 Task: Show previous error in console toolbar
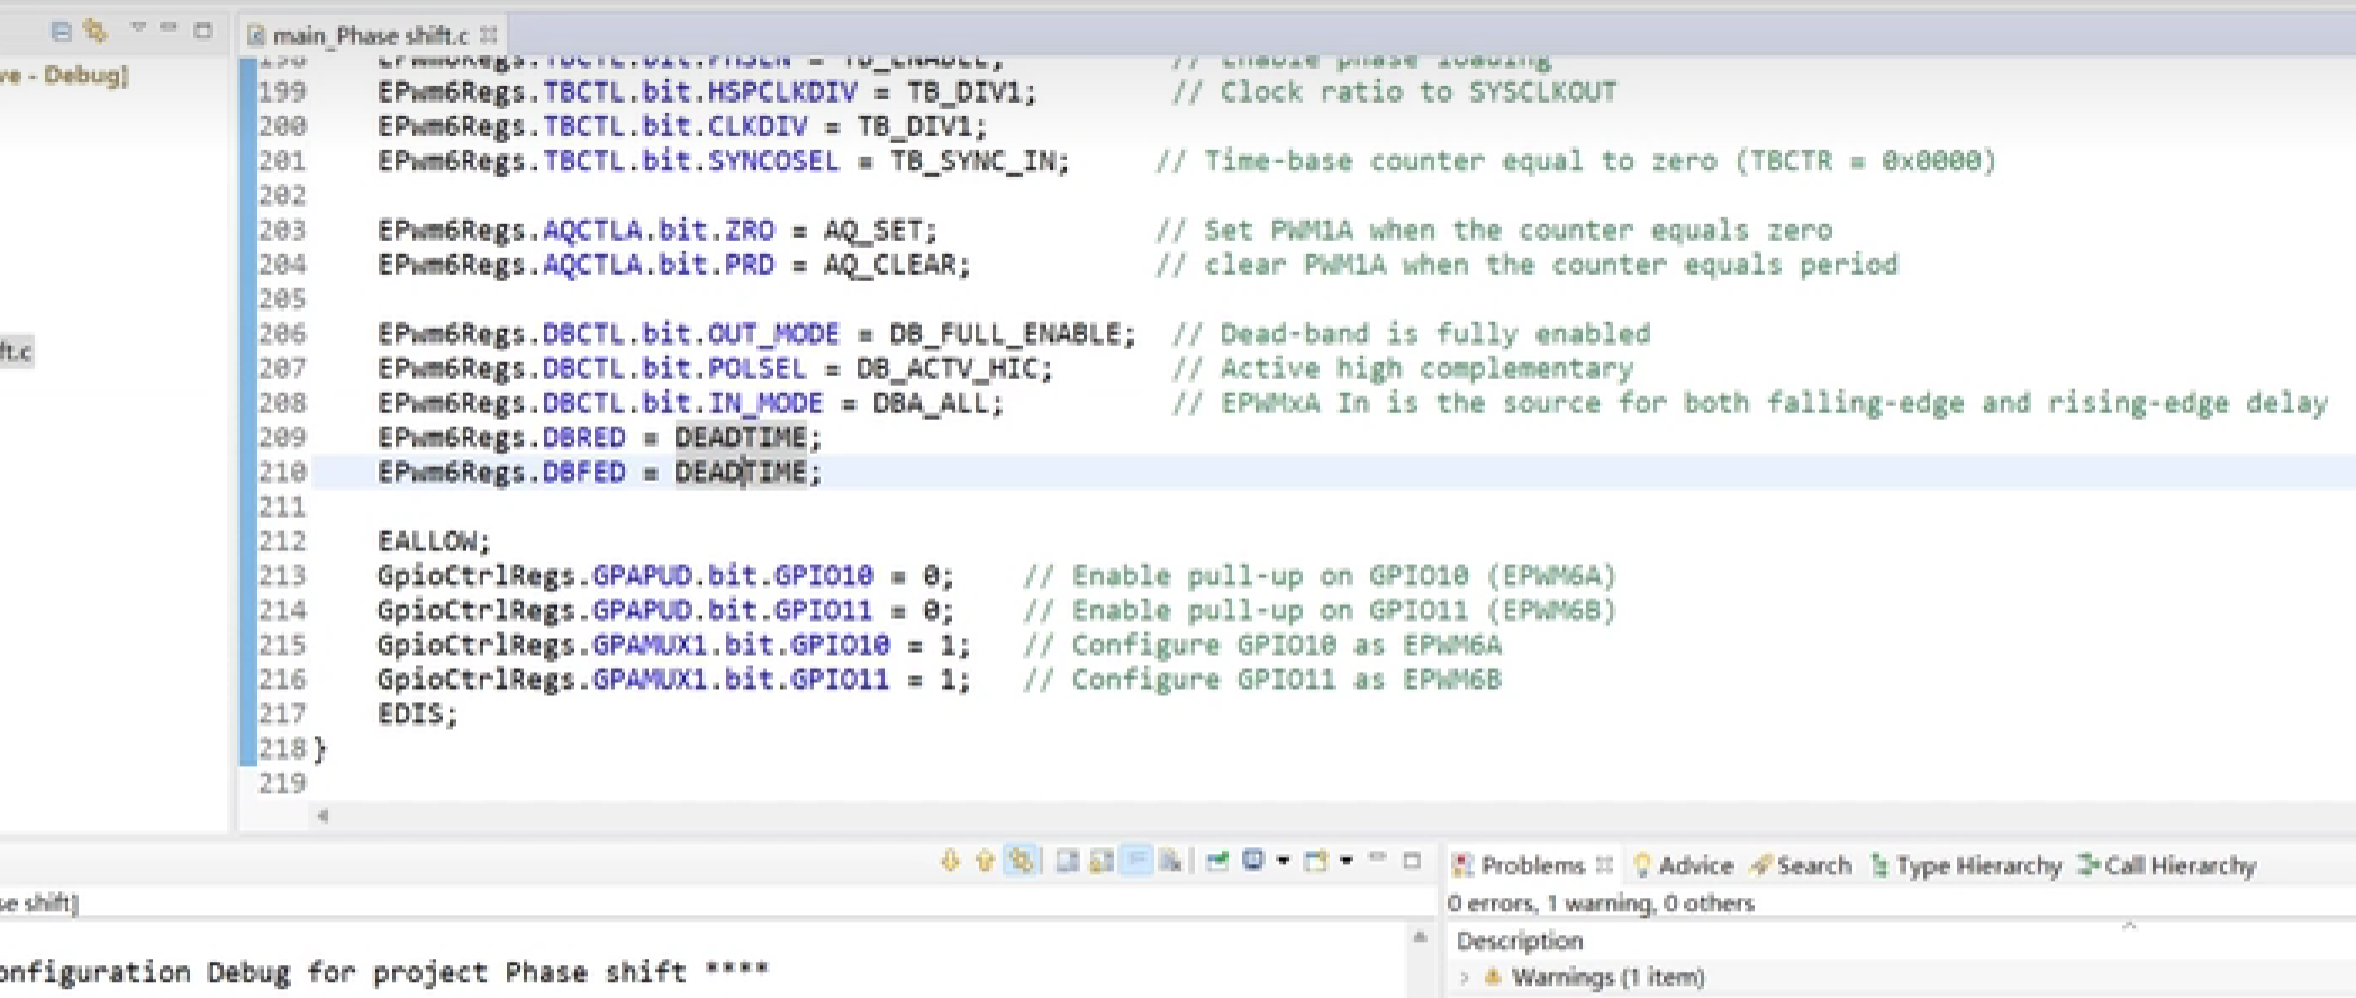(x=985, y=860)
